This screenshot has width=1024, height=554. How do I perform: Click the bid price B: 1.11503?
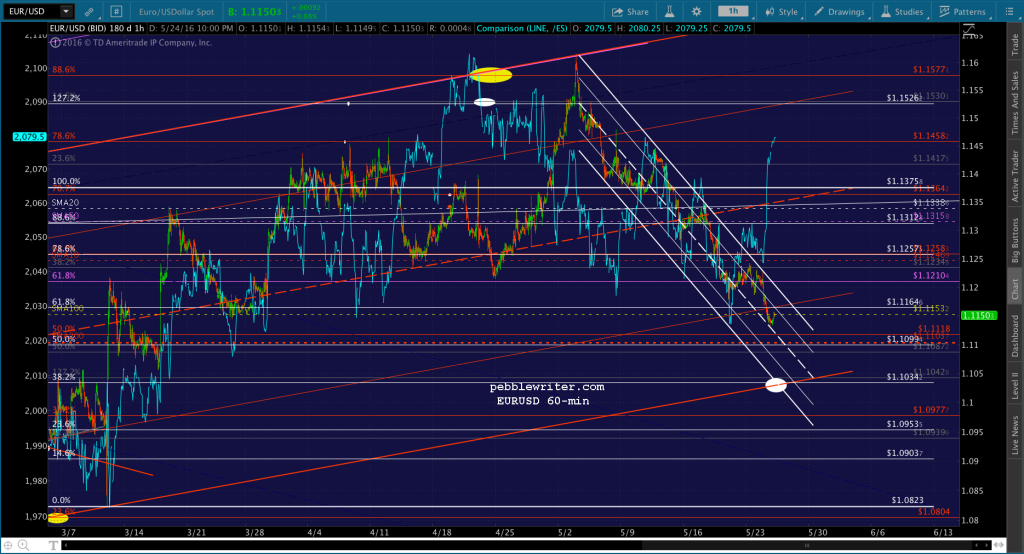pos(255,12)
